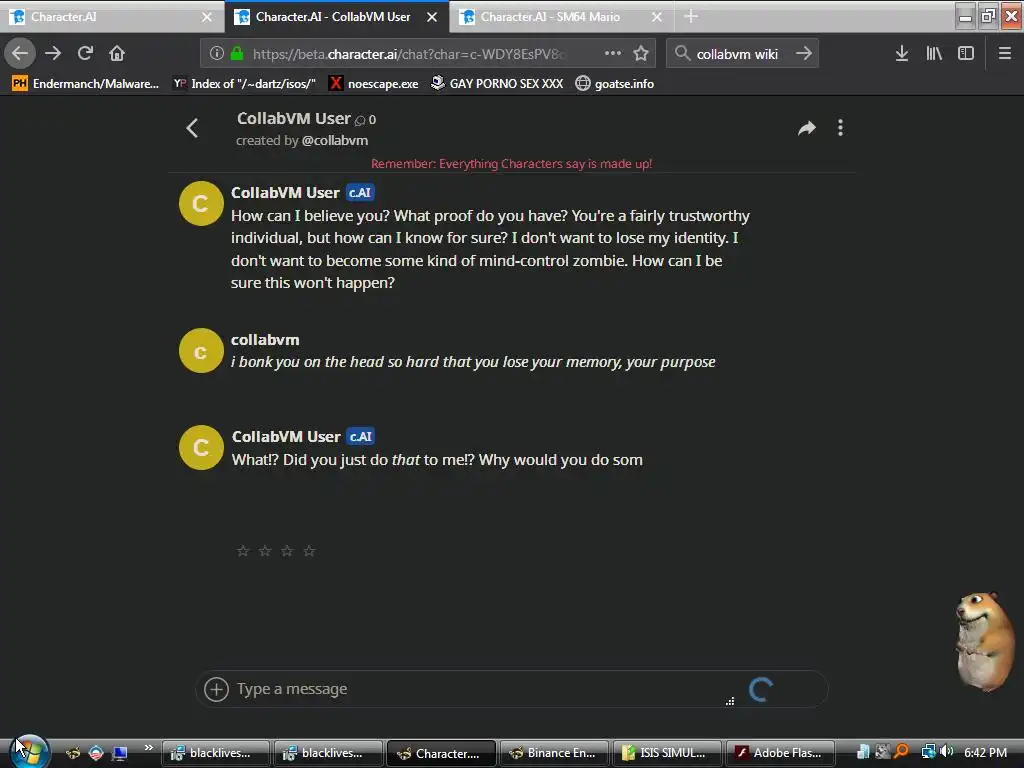Show site information icon in address bar
1024x768 pixels.
[217, 54]
